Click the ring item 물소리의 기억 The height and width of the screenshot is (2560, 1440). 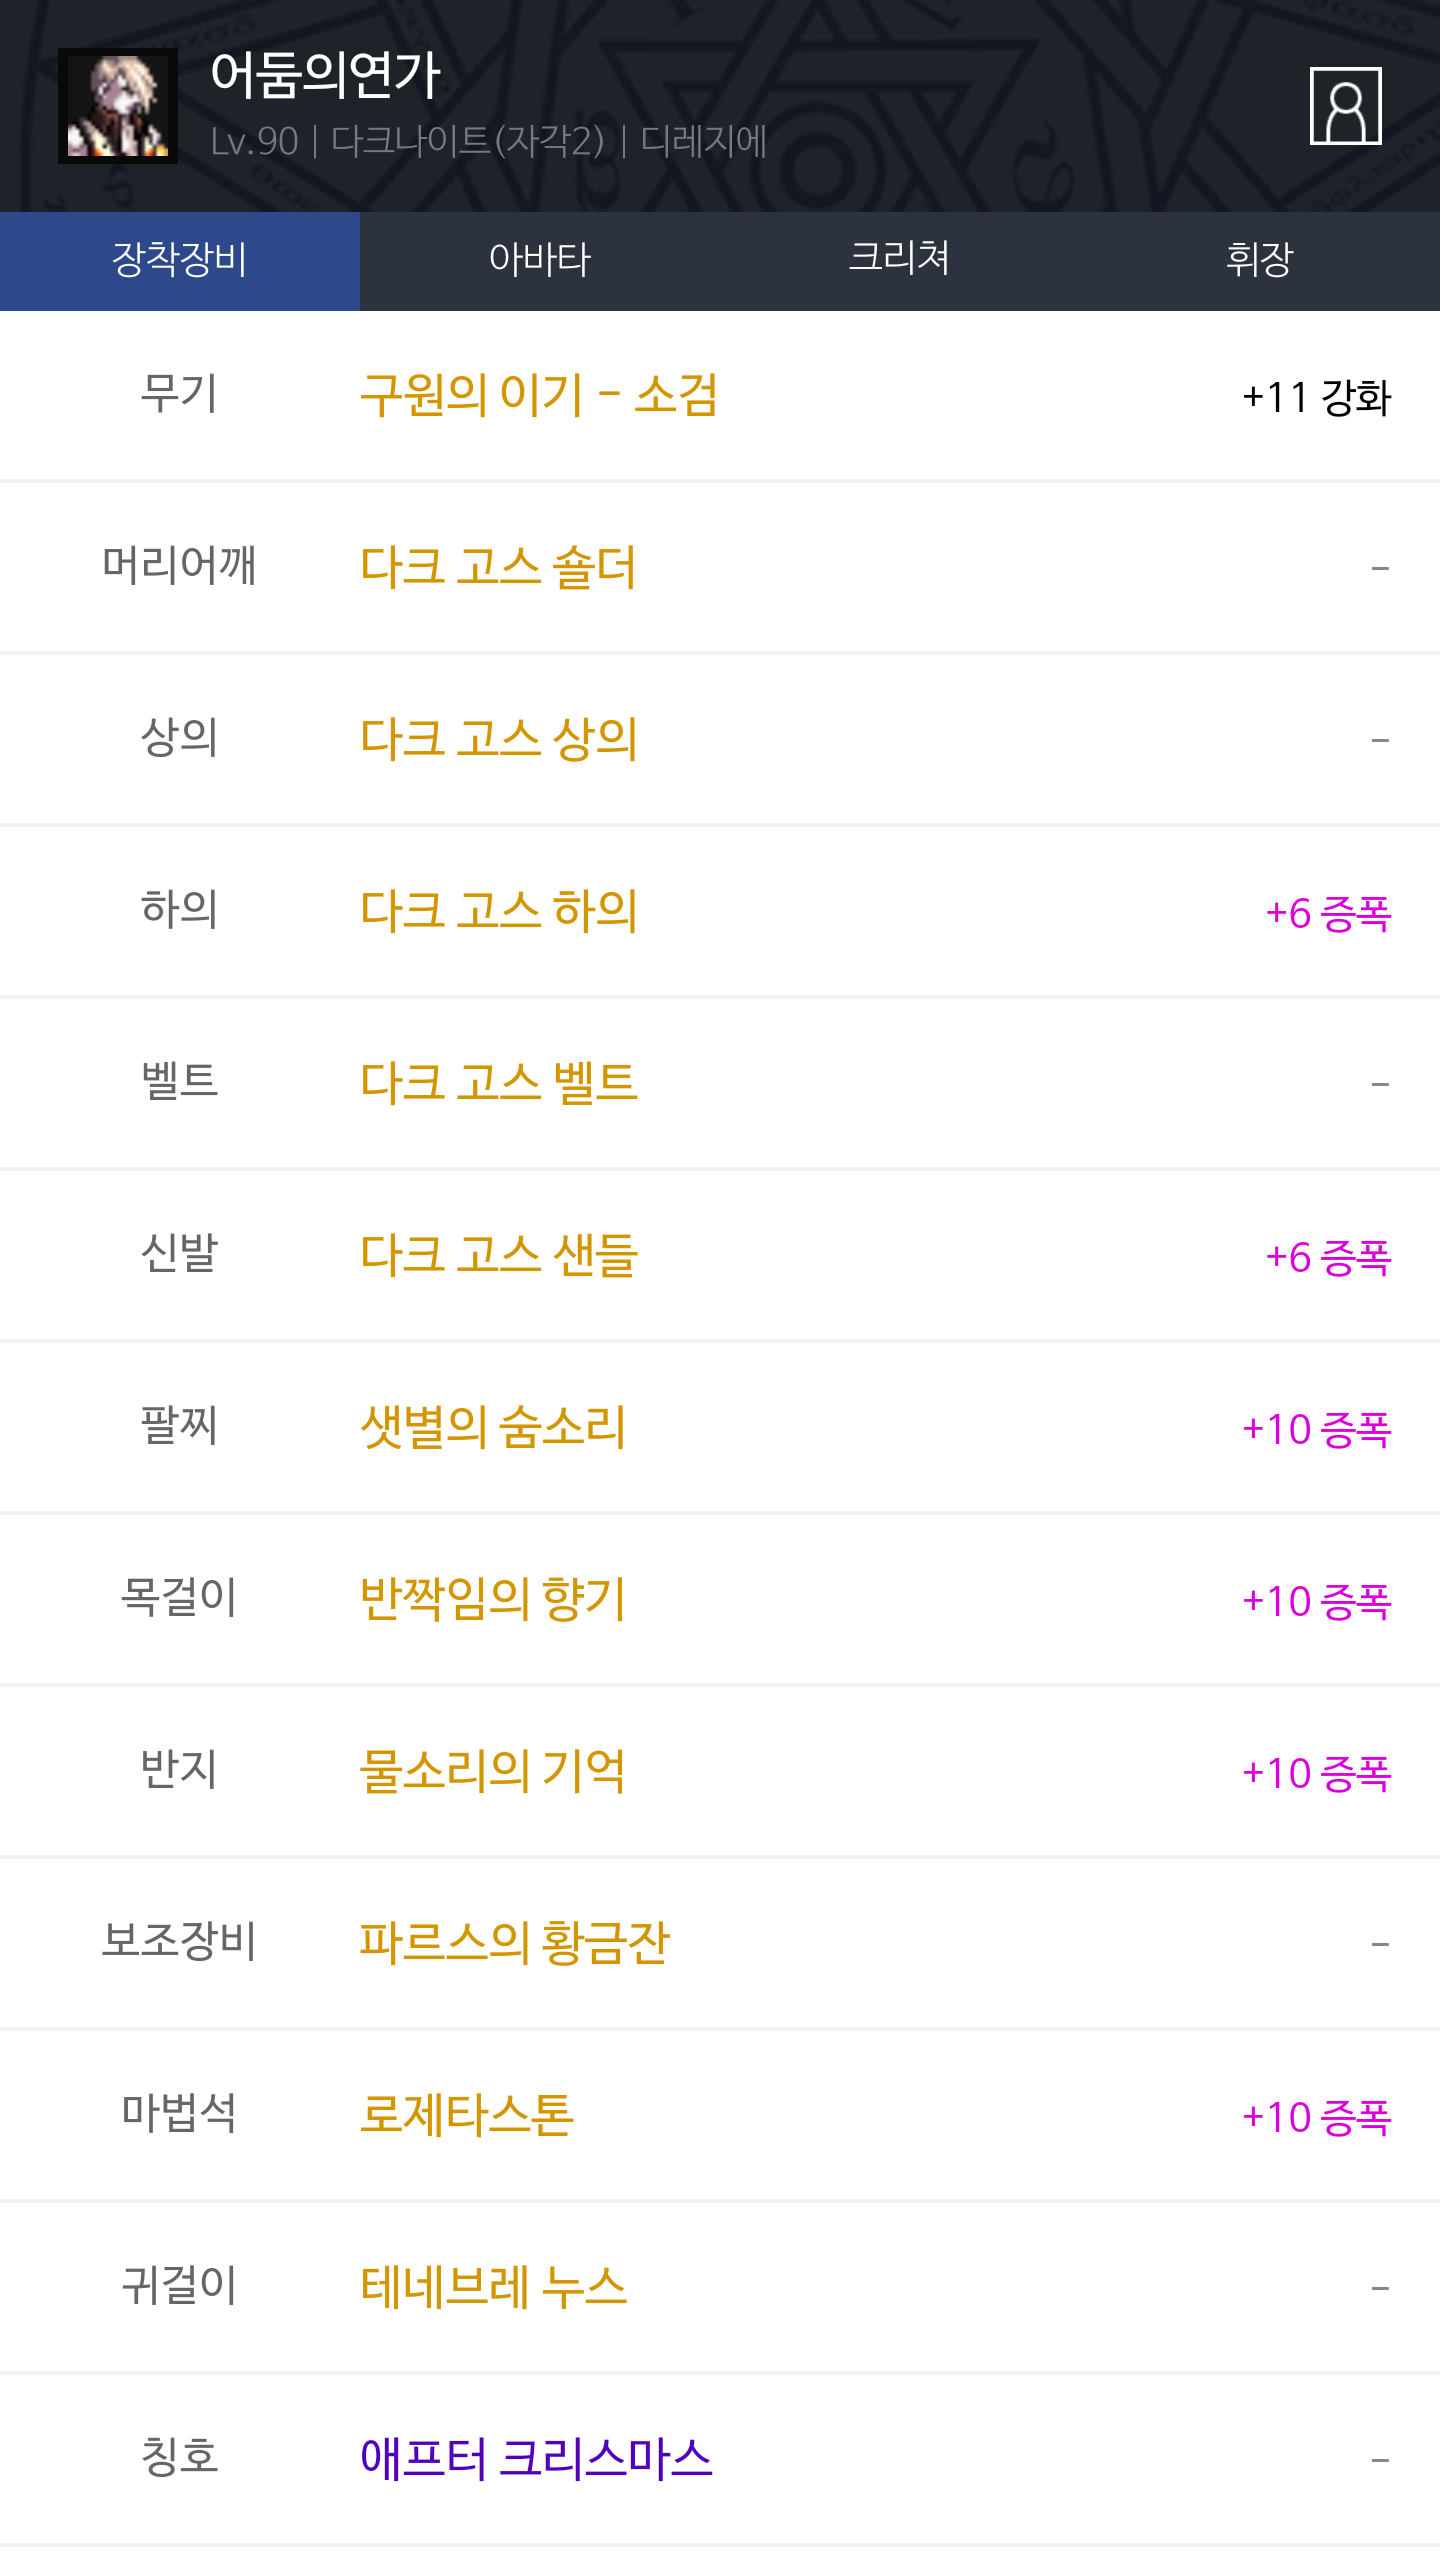click(492, 1771)
